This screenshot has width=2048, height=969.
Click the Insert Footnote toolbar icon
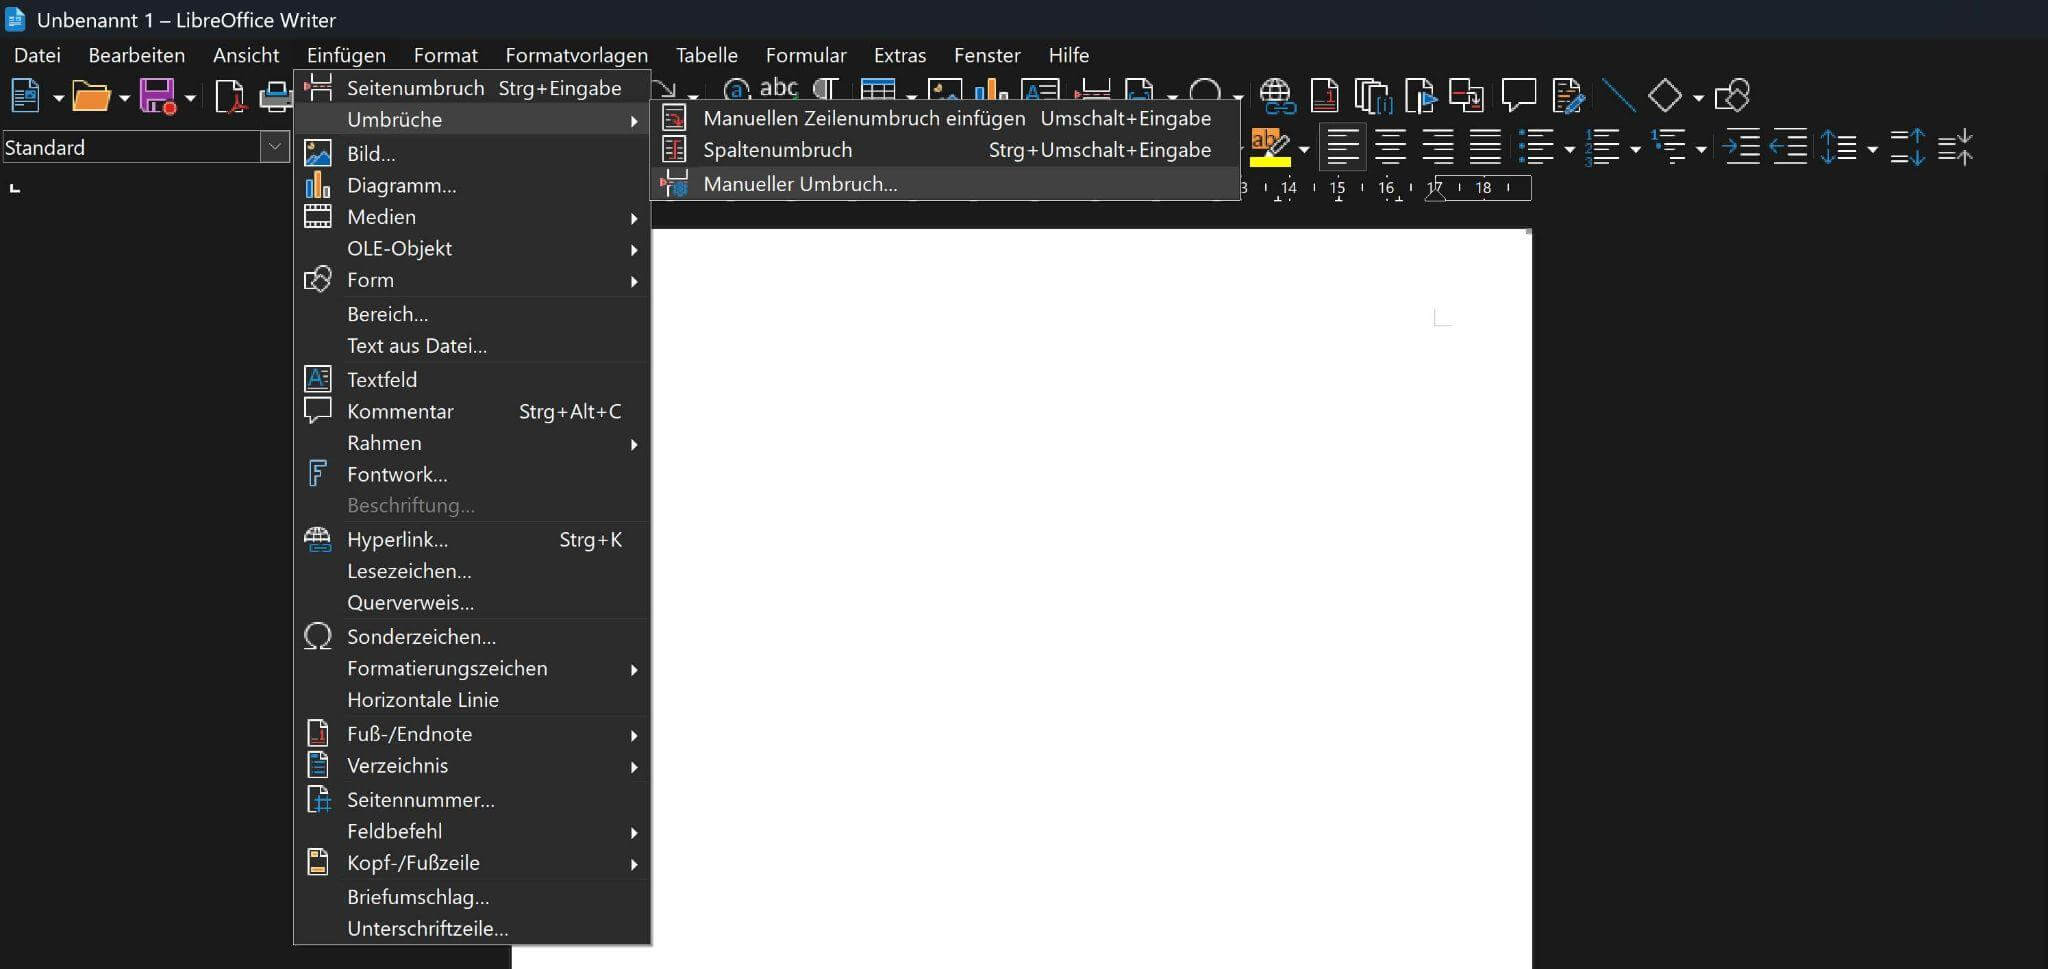tap(1324, 96)
